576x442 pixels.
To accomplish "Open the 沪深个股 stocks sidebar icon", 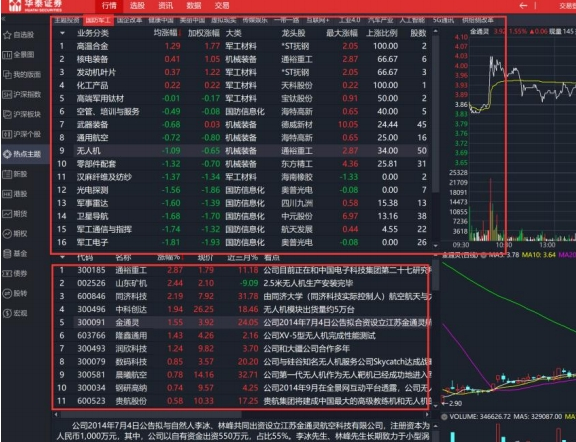I will click(x=7, y=134).
